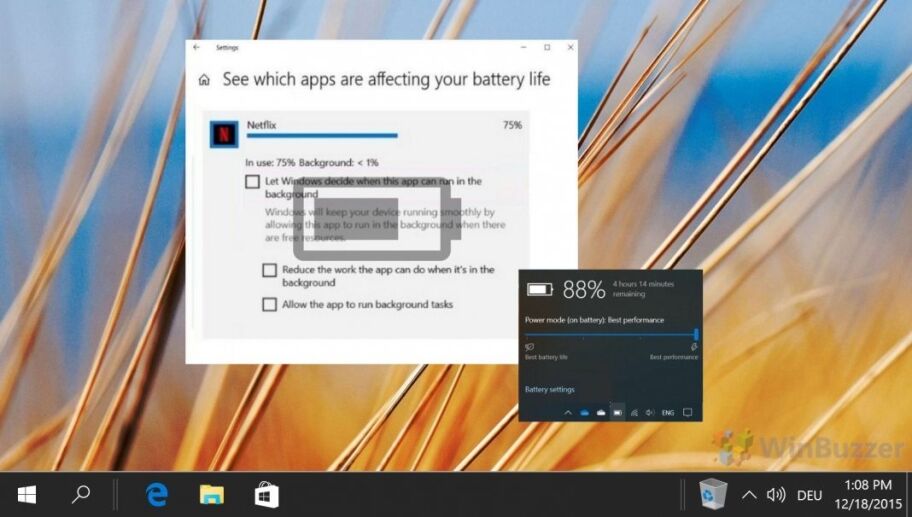Click the Netflix app name
This screenshot has width=912, height=517.
261,124
